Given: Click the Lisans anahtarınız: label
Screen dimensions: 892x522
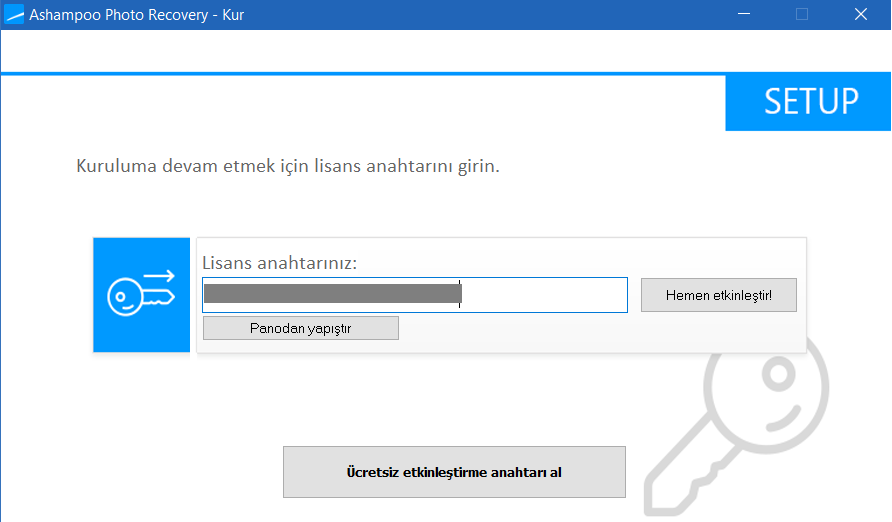Looking at the screenshot, I should tap(279, 263).
